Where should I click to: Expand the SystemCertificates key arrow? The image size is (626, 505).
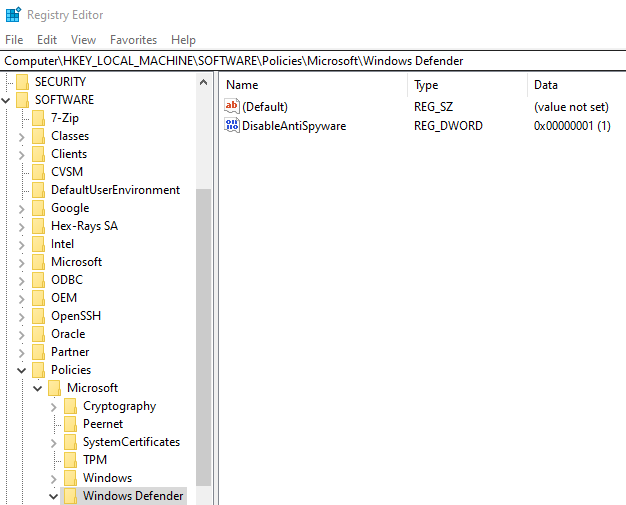[54, 442]
